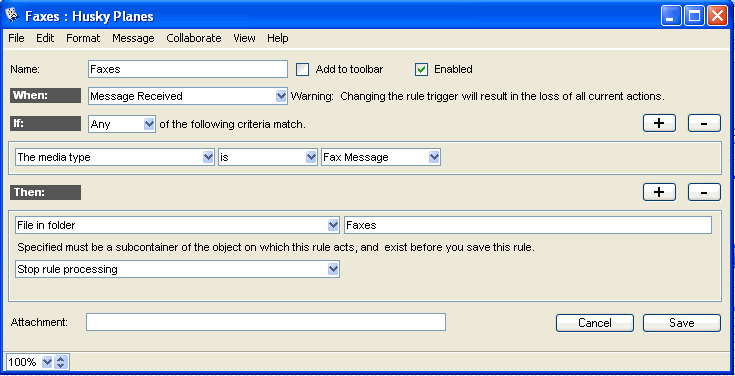Screen dimensions: 735x376
Task: Open the 100% zoom dropdown arrow
Action: pos(47,362)
